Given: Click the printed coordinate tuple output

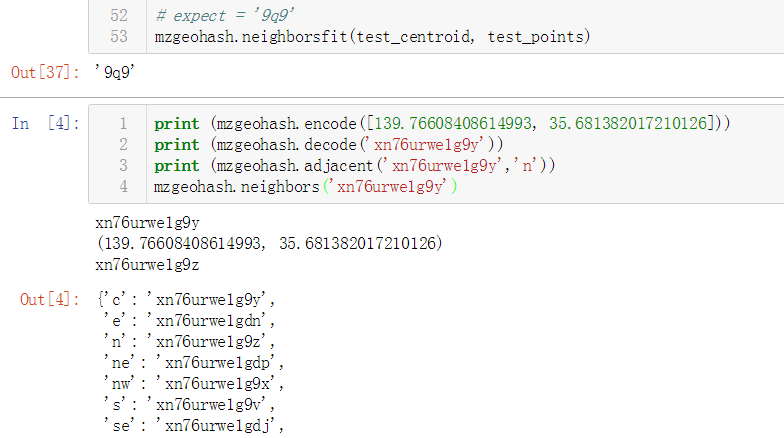Looking at the screenshot, I should [x=269, y=244].
